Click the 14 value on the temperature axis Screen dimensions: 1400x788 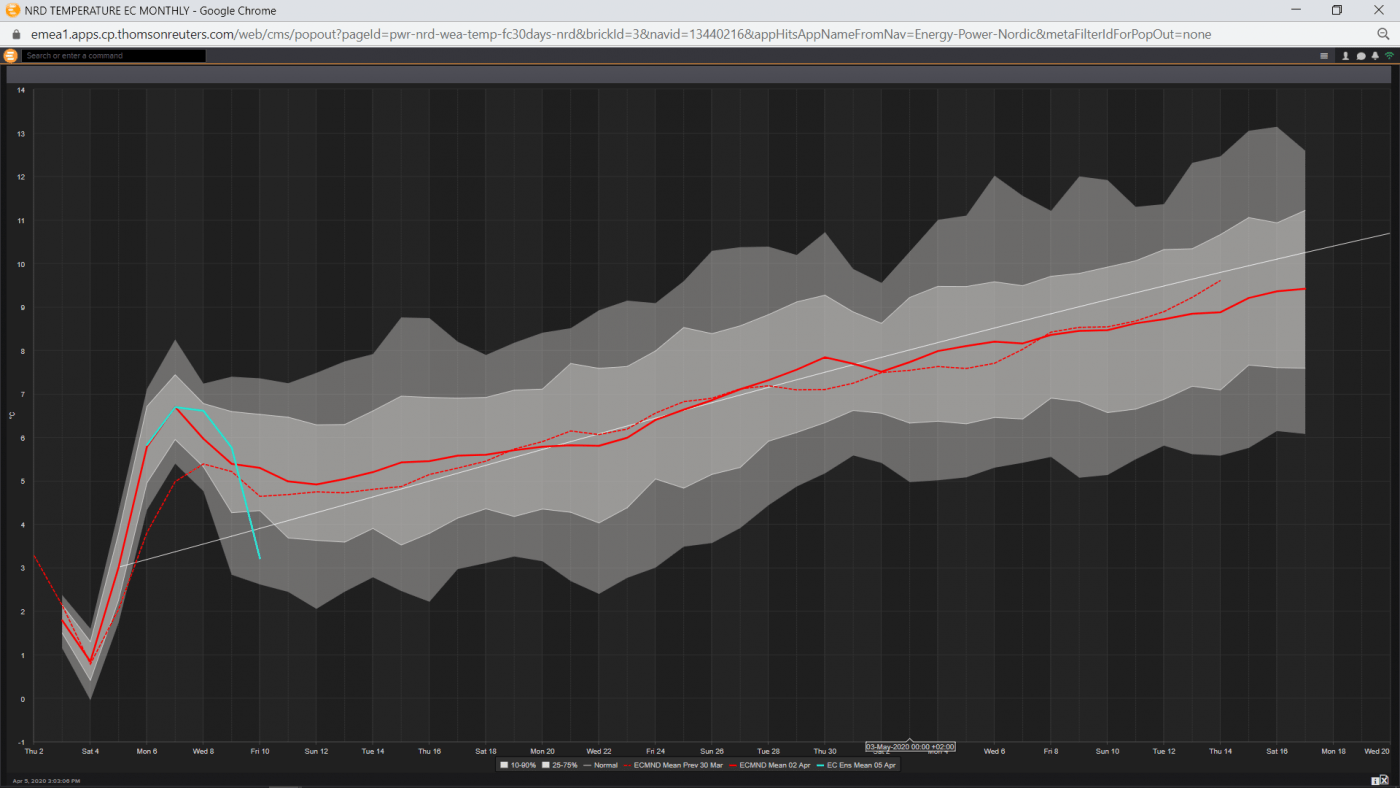coord(21,90)
